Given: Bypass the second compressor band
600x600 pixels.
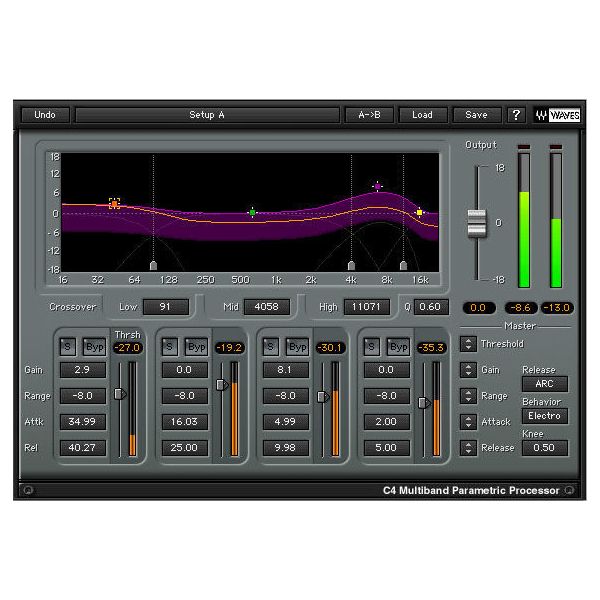Looking at the screenshot, I should click(196, 347).
